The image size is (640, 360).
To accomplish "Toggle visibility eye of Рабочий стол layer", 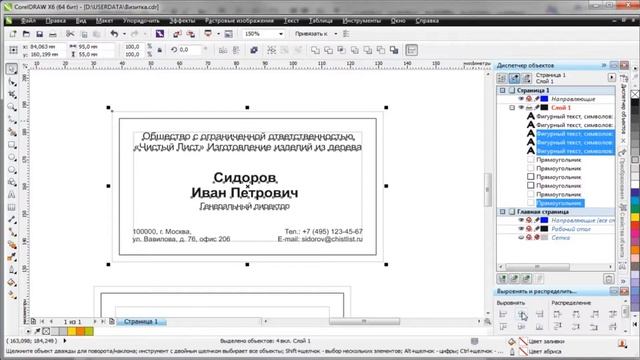I will click(521, 229).
